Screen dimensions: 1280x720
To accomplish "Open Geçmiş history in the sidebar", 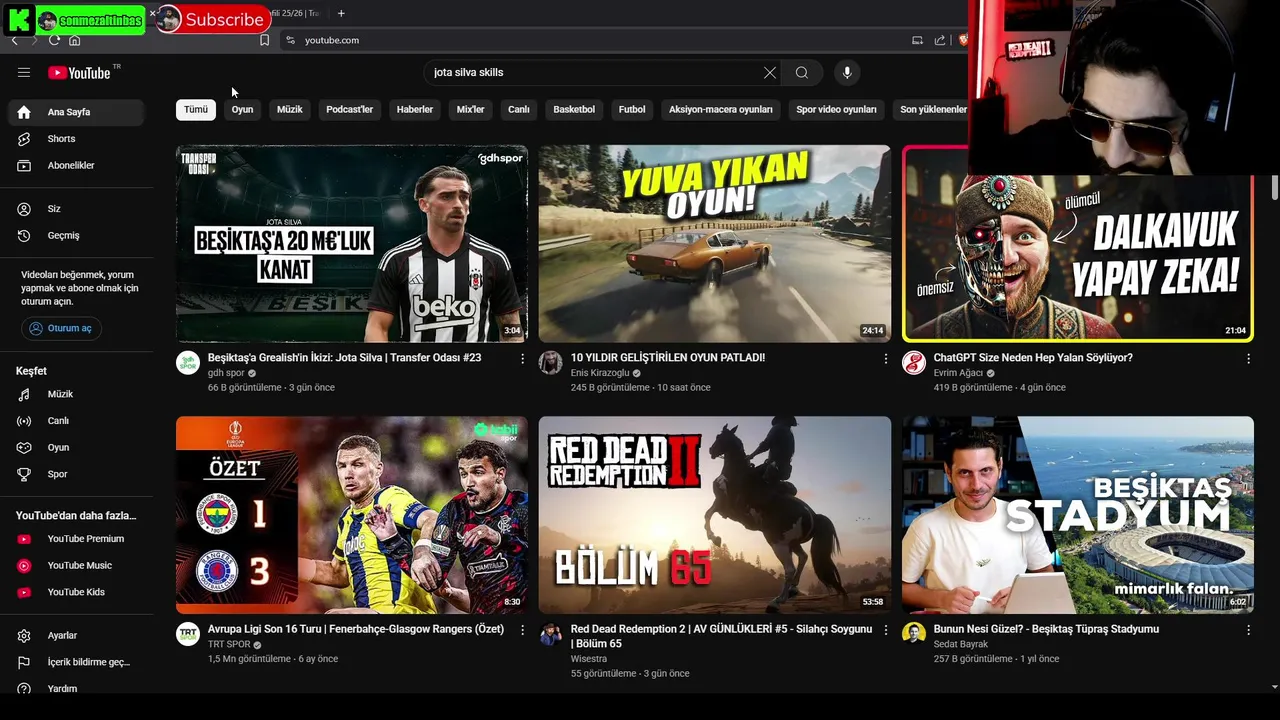I will tap(76, 235).
